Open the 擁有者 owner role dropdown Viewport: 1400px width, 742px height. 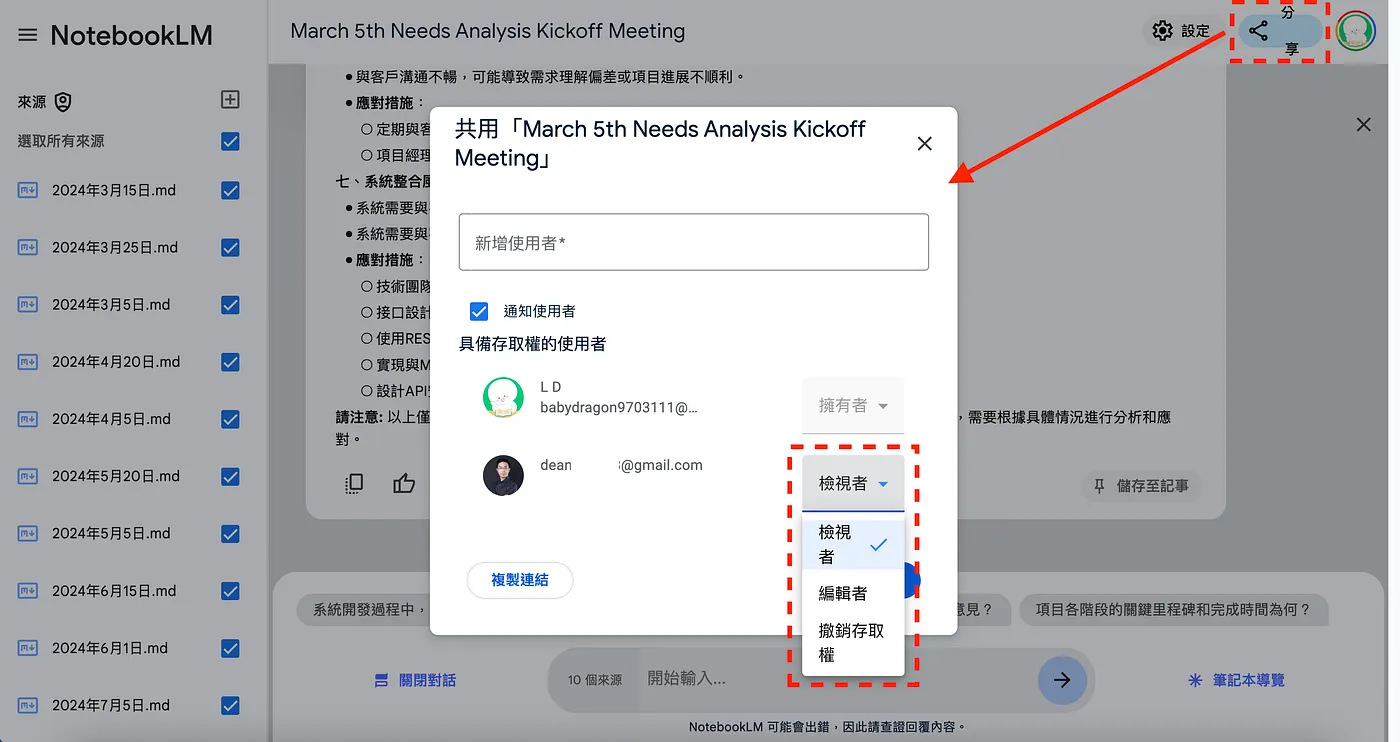tap(853, 405)
